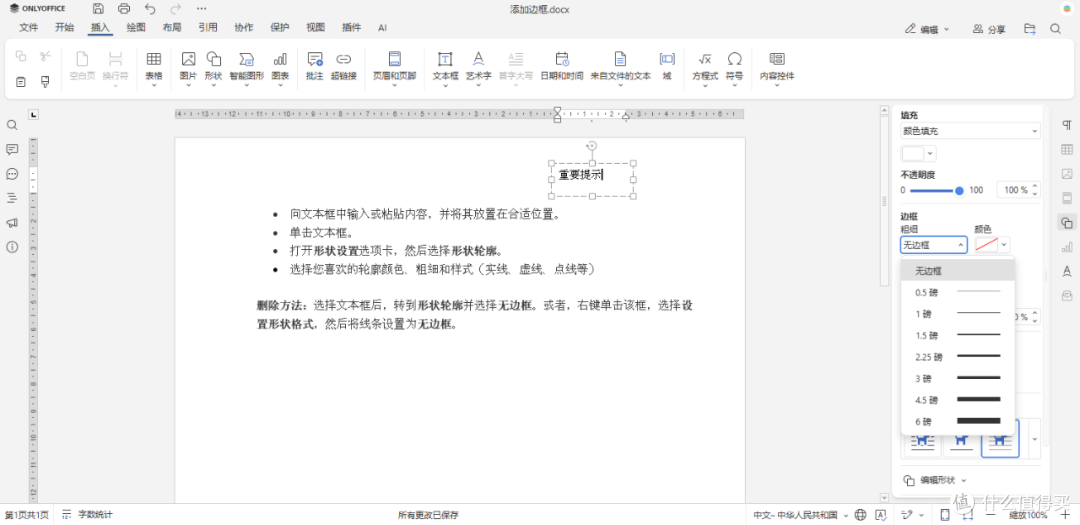Select 0.5 磅 border thickness

[957, 292]
